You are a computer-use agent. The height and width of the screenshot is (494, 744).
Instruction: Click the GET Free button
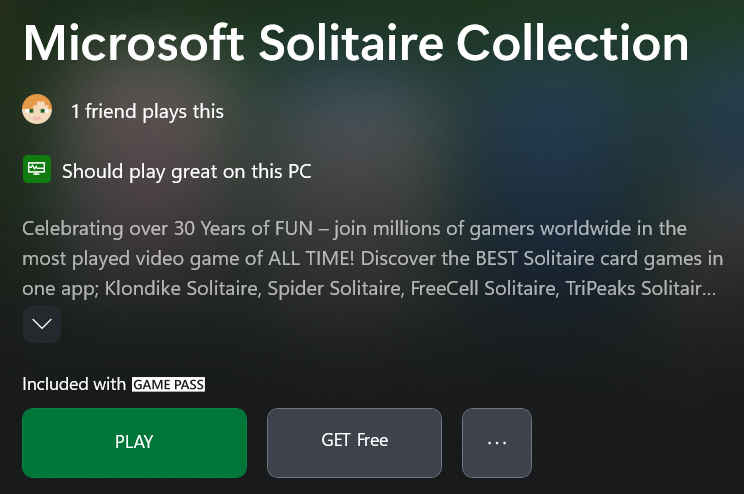pos(354,442)
